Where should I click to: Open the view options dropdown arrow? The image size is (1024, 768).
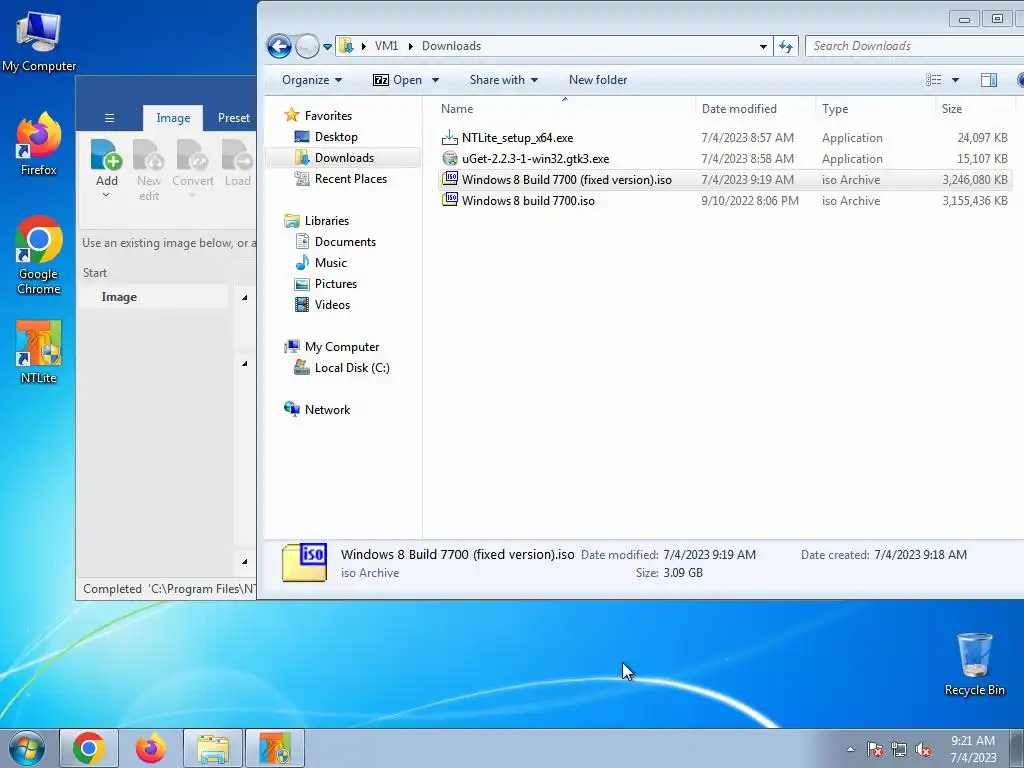pos(955,80)
